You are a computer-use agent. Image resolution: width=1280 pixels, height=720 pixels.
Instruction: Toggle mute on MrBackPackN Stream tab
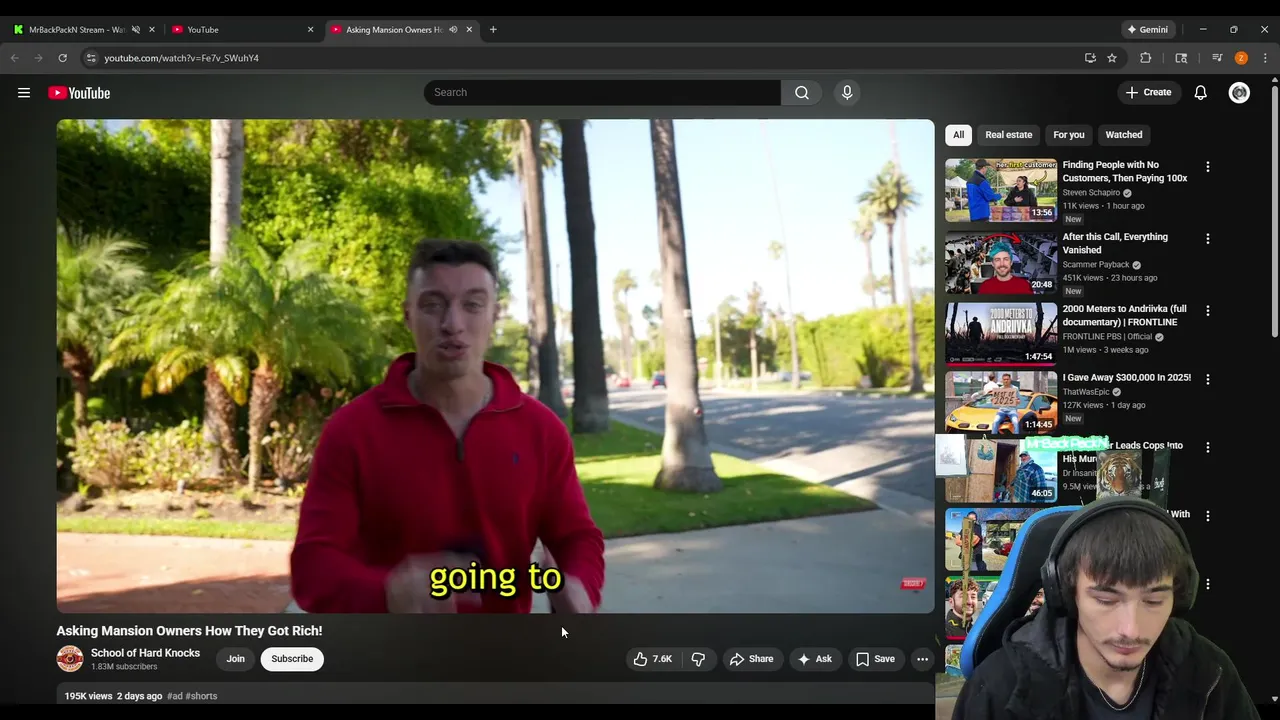click(x=136, y=29)
